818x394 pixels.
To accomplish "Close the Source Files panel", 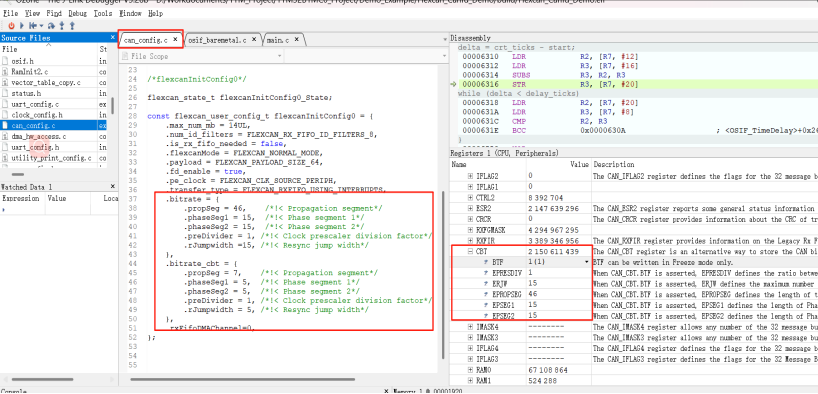I will pyautogui.click(x=112, y=38).
